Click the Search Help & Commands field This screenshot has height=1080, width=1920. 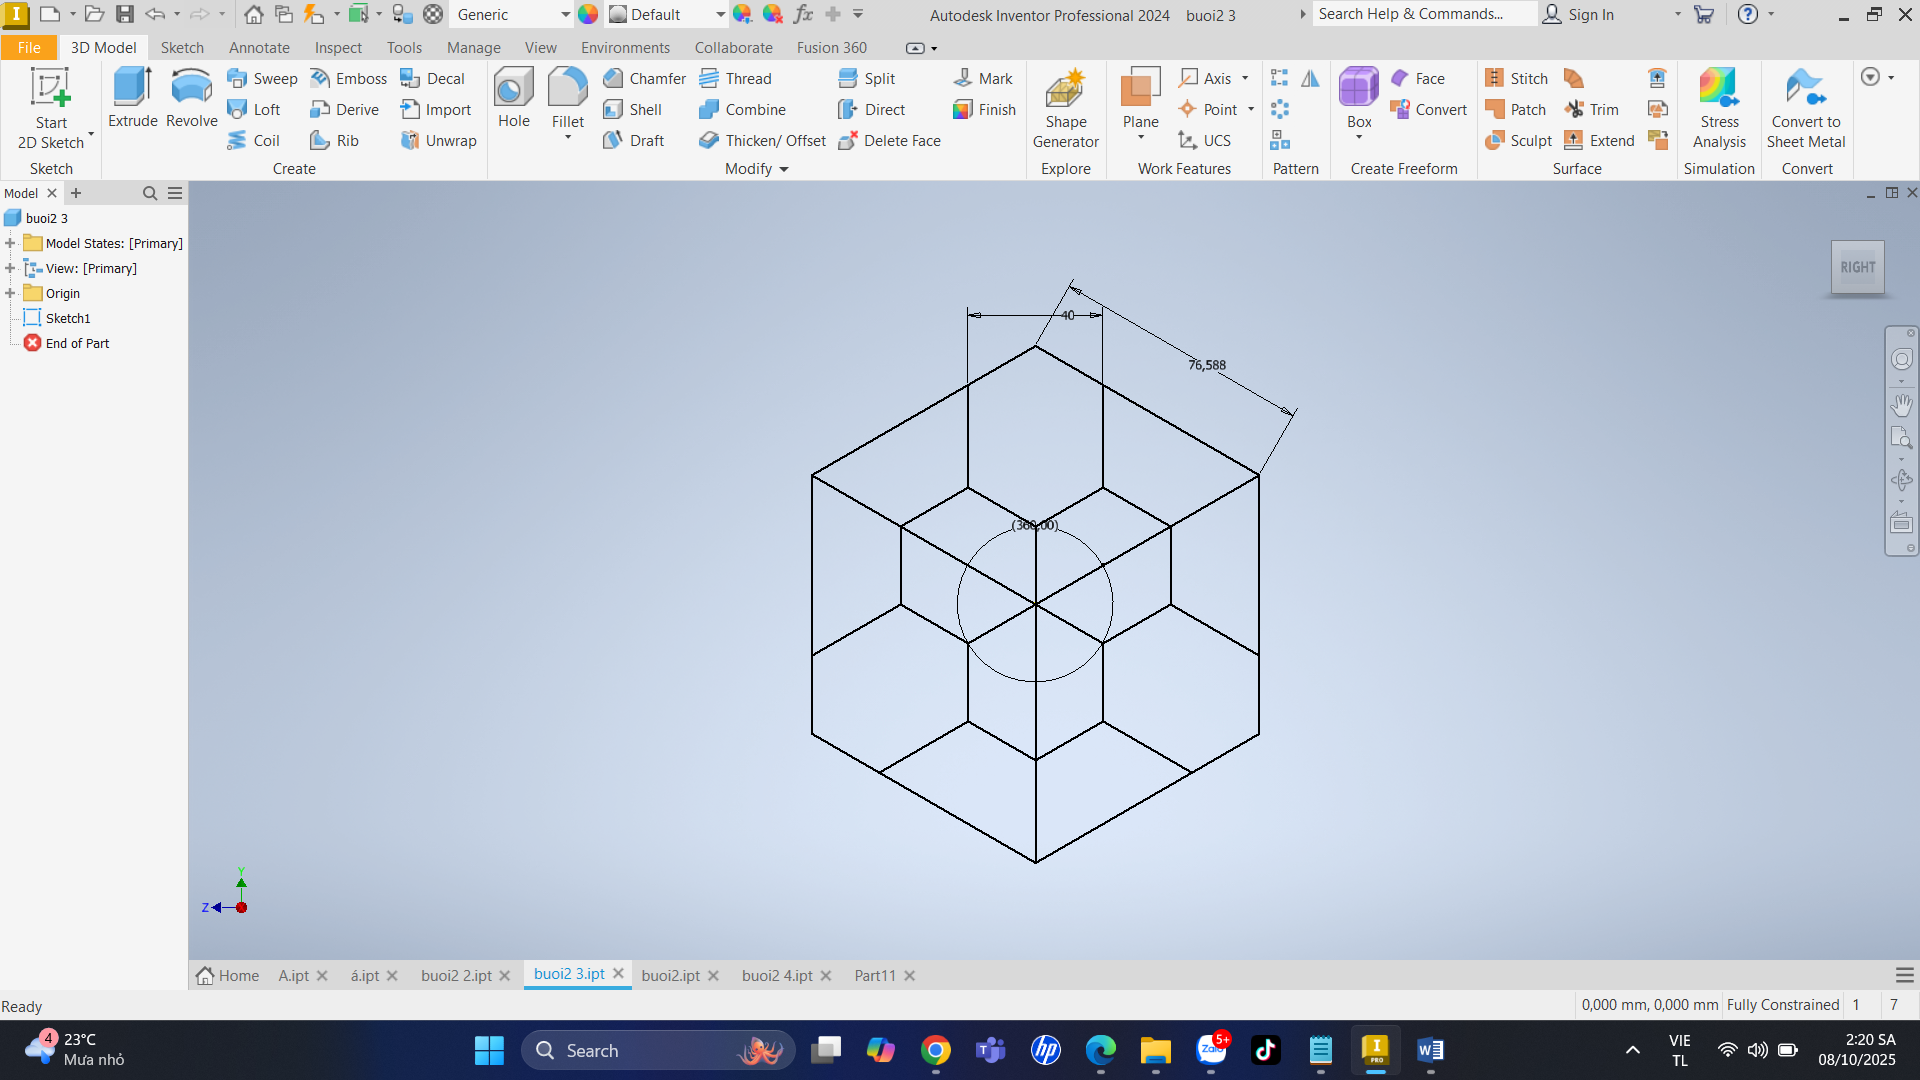[x=1421, y=14]
